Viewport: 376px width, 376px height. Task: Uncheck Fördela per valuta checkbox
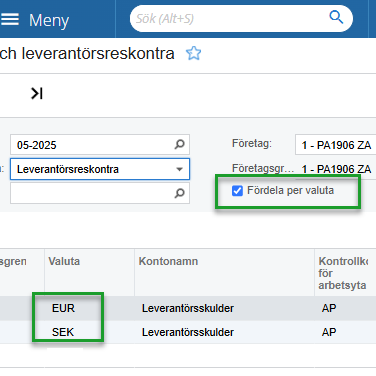coord(237,191)
